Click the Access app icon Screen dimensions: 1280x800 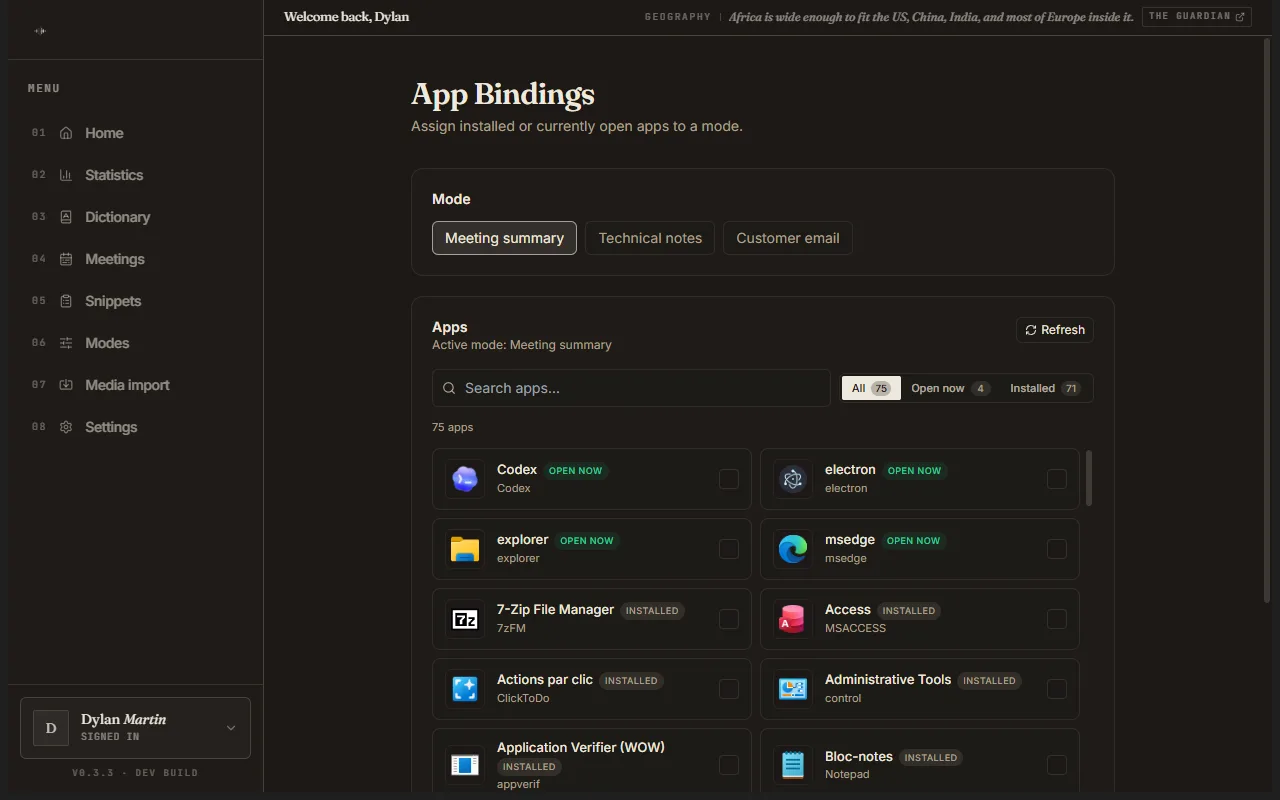pyautogui.click(x=793, y=619)
